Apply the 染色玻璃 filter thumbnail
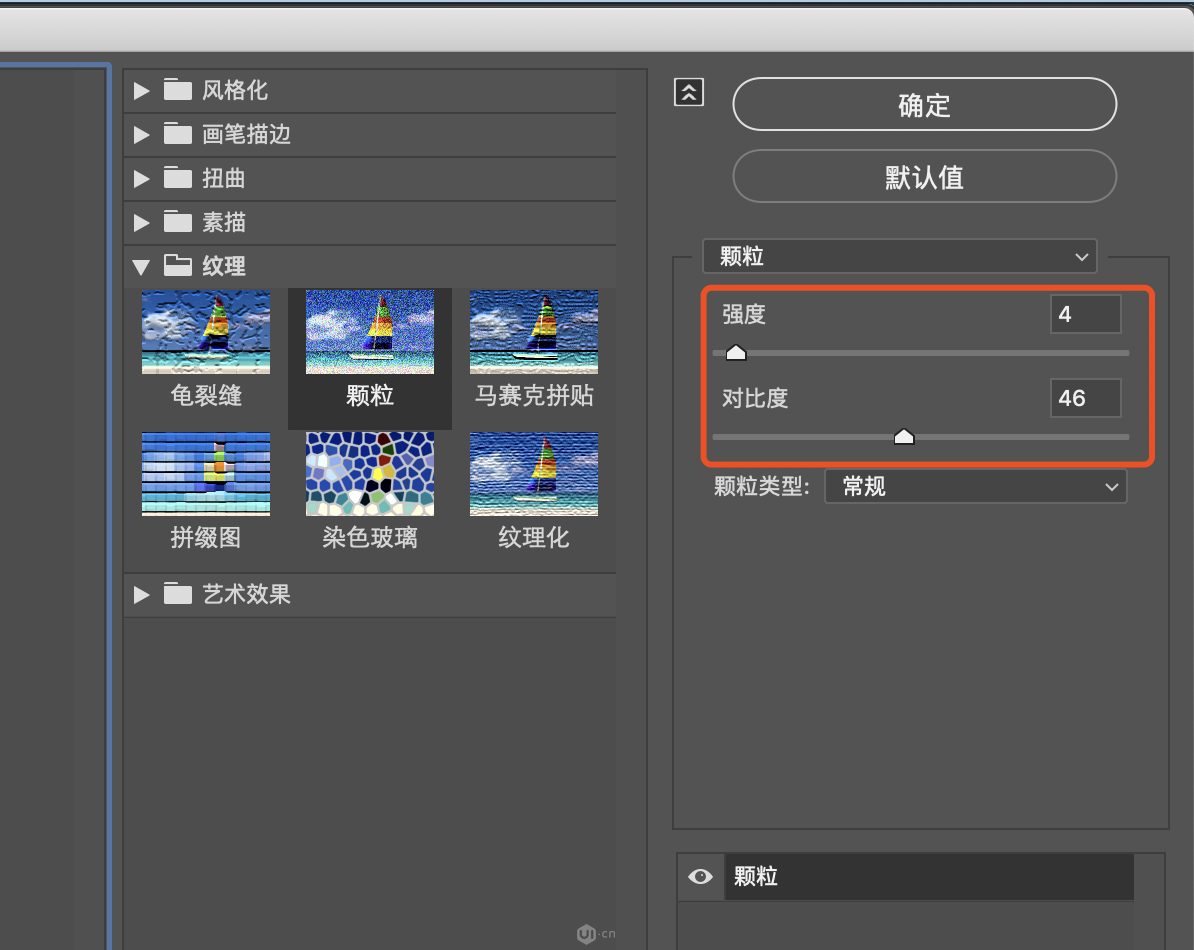The image size is (1194, 950). (370, 474)
